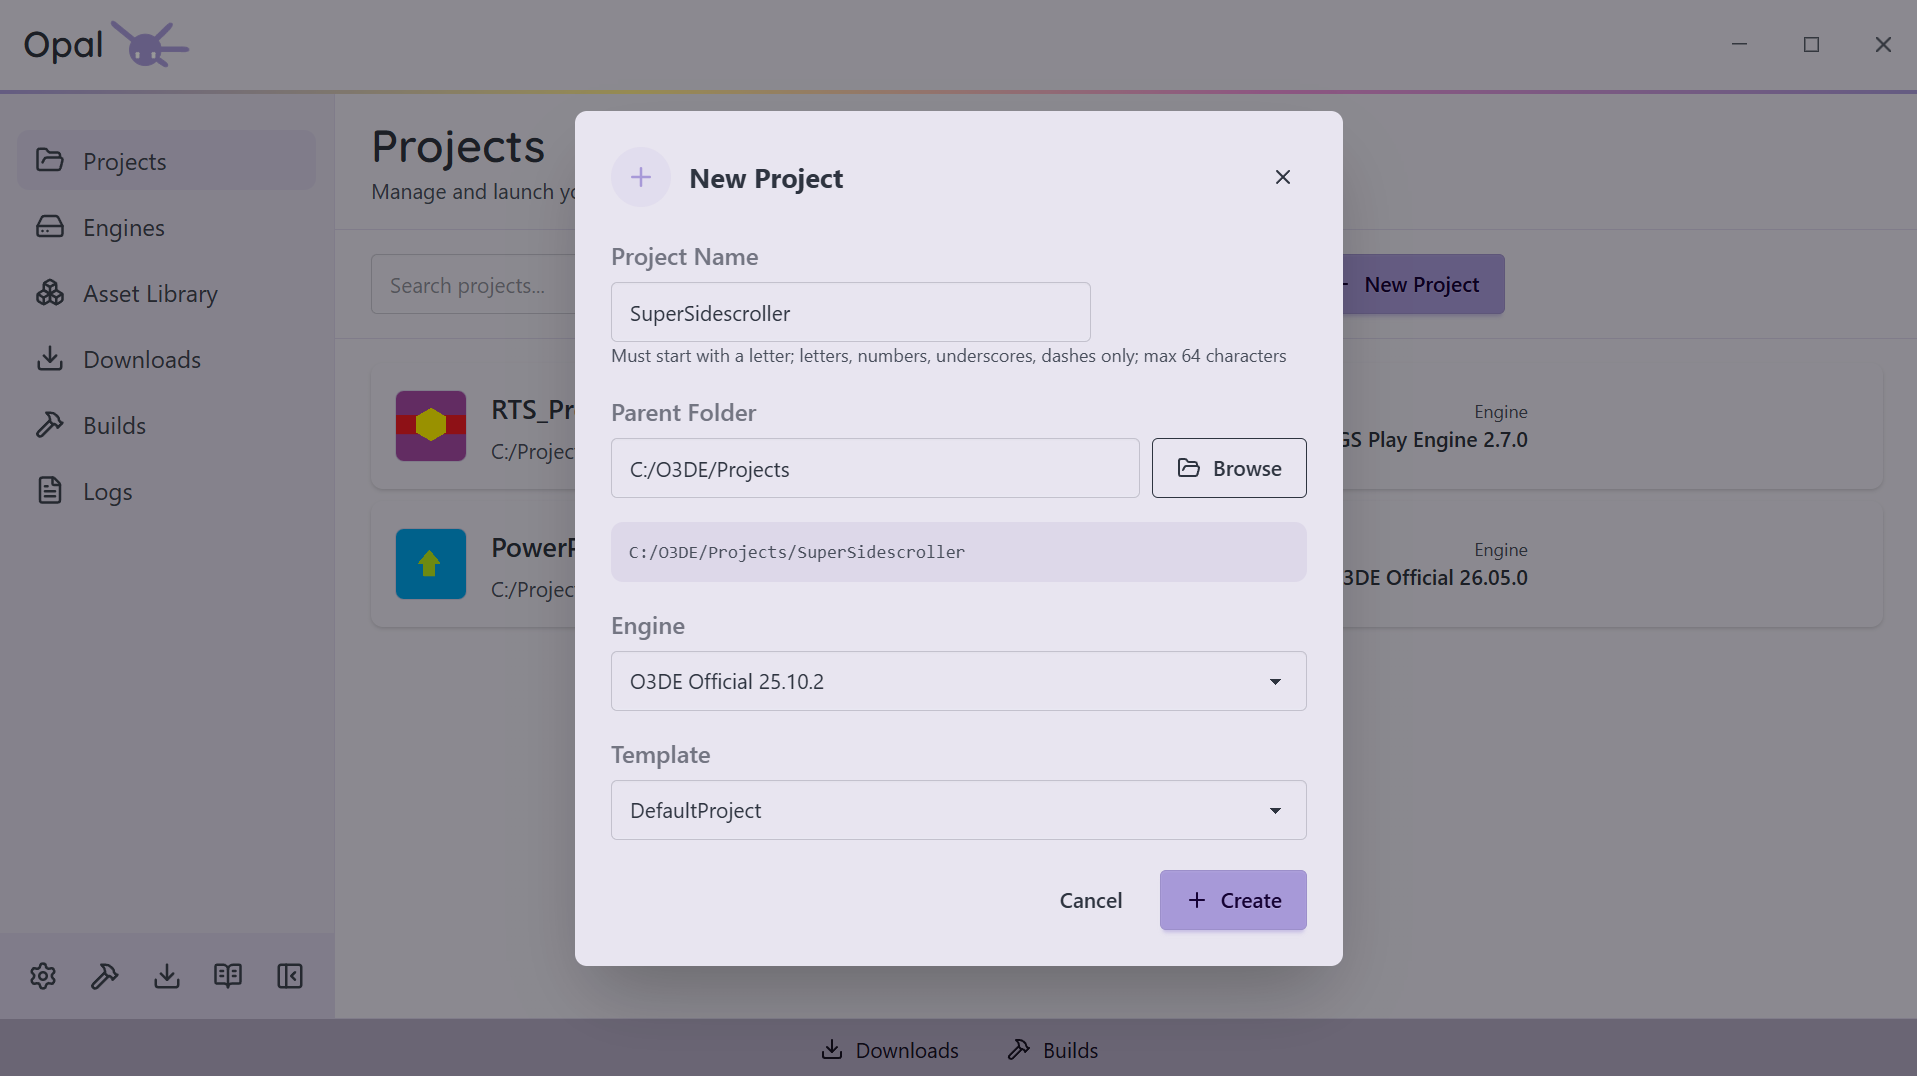Open Logs in the sidebar
Viewport: 1917px width, 1076px height.
pos(167,491)
